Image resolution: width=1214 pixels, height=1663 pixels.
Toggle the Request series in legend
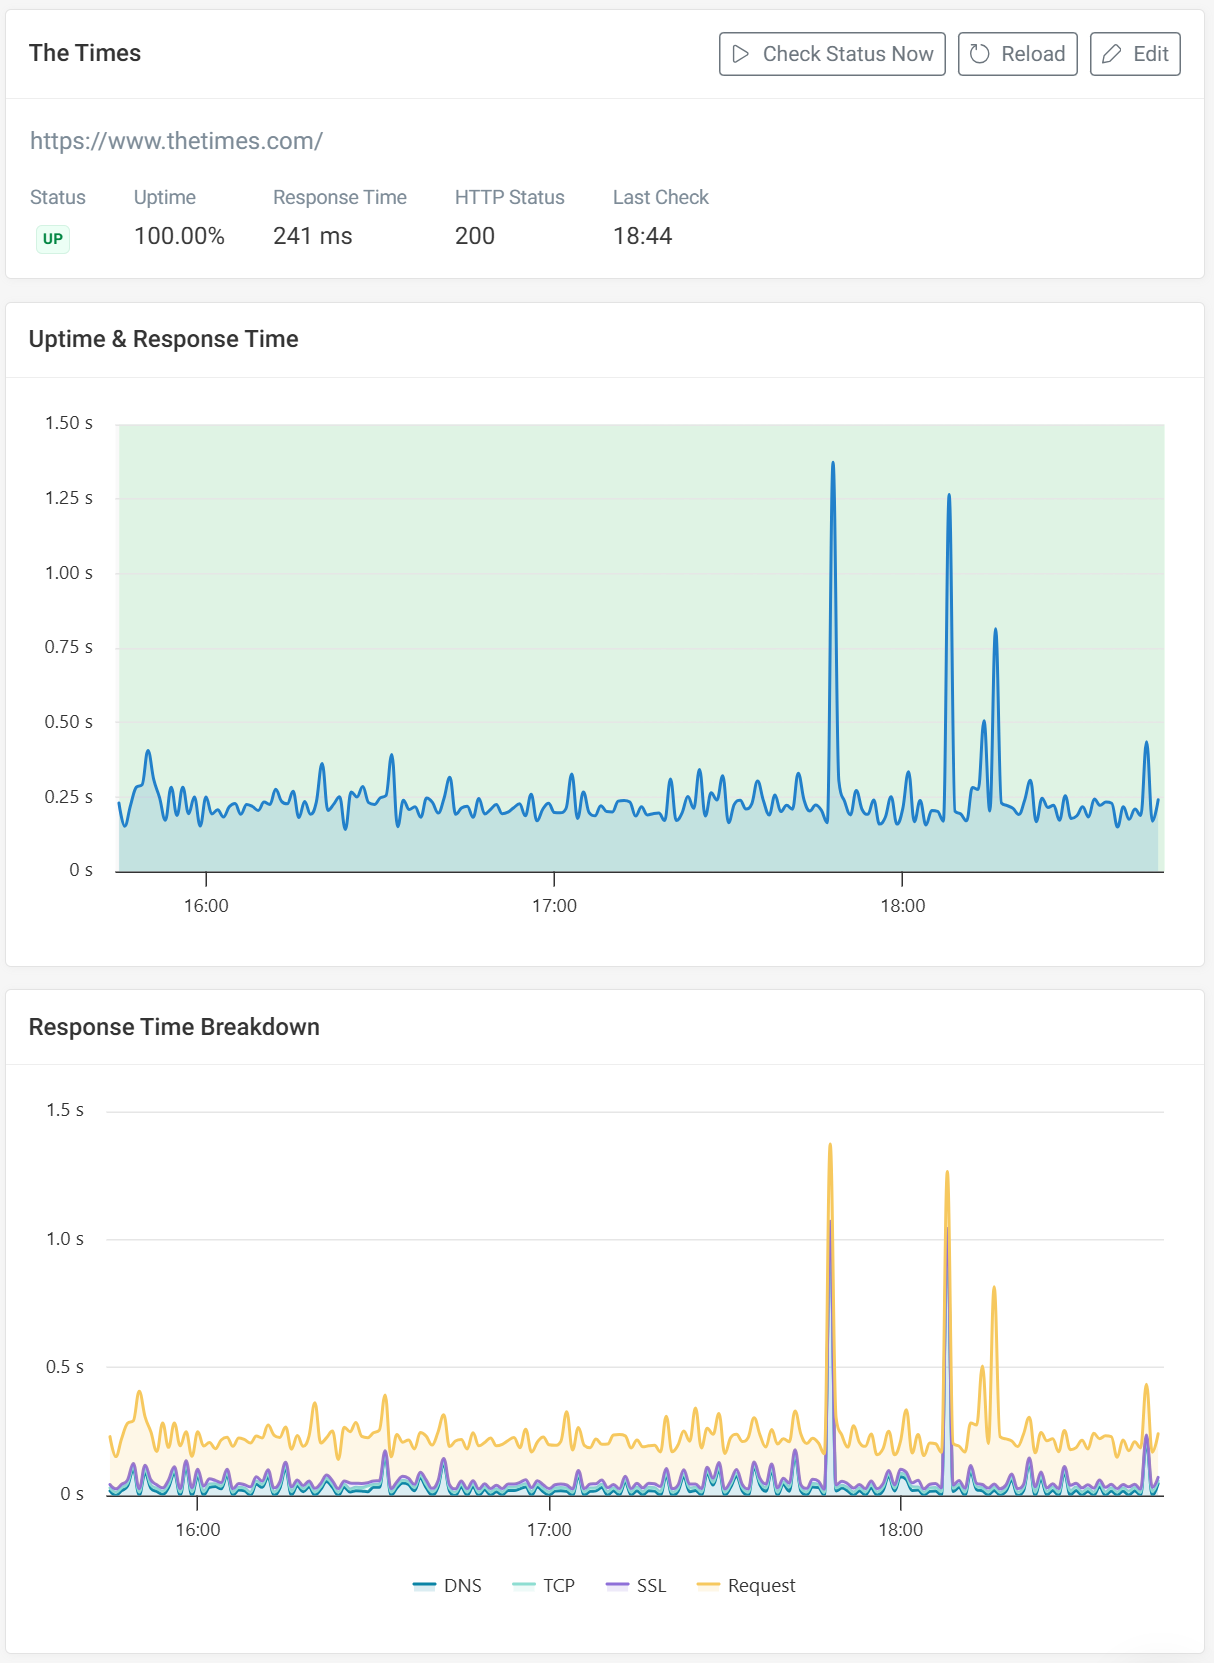[x=746, y=1585]
